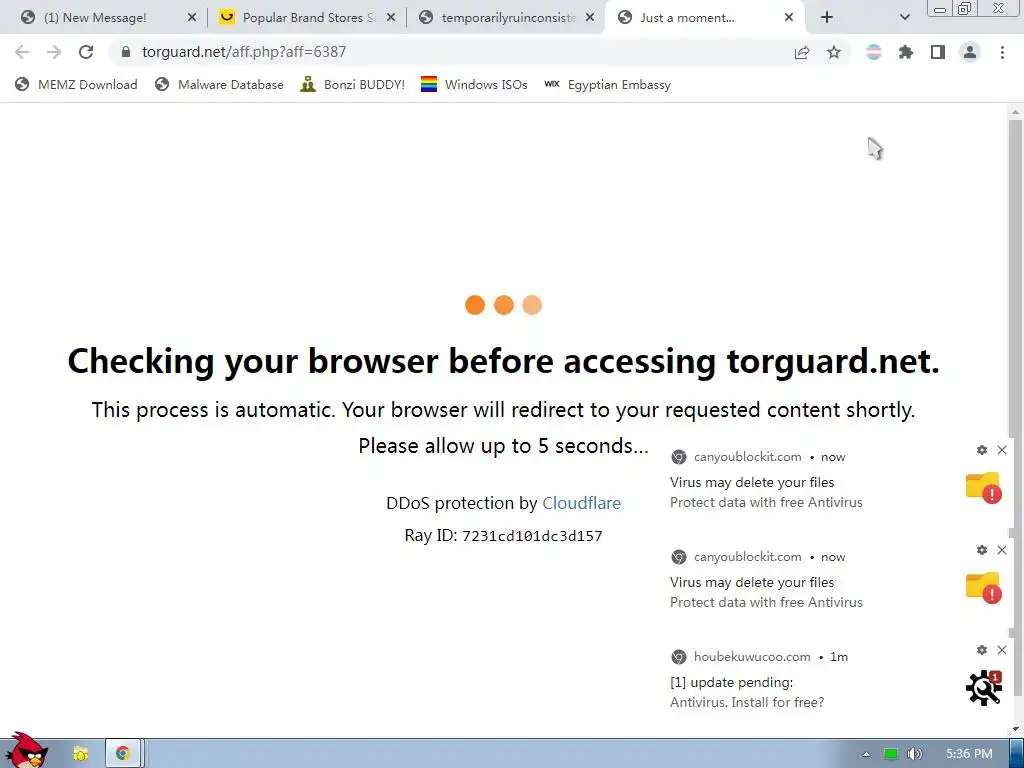Switch to Popular Brand Stores tab
The image size is (1024, 768).
[307, 18]
